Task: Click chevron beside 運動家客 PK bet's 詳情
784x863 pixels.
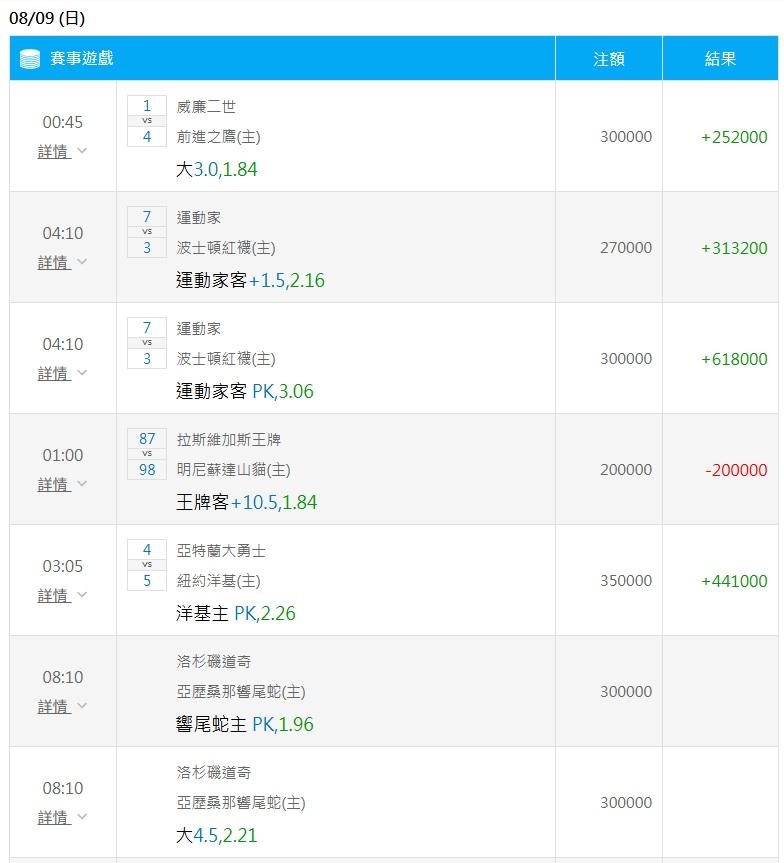Action: 82,373
